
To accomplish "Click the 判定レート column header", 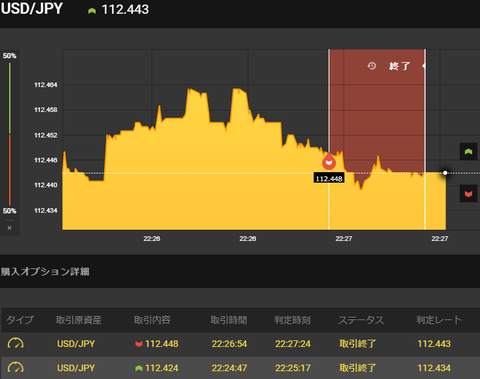I will 439,320.
